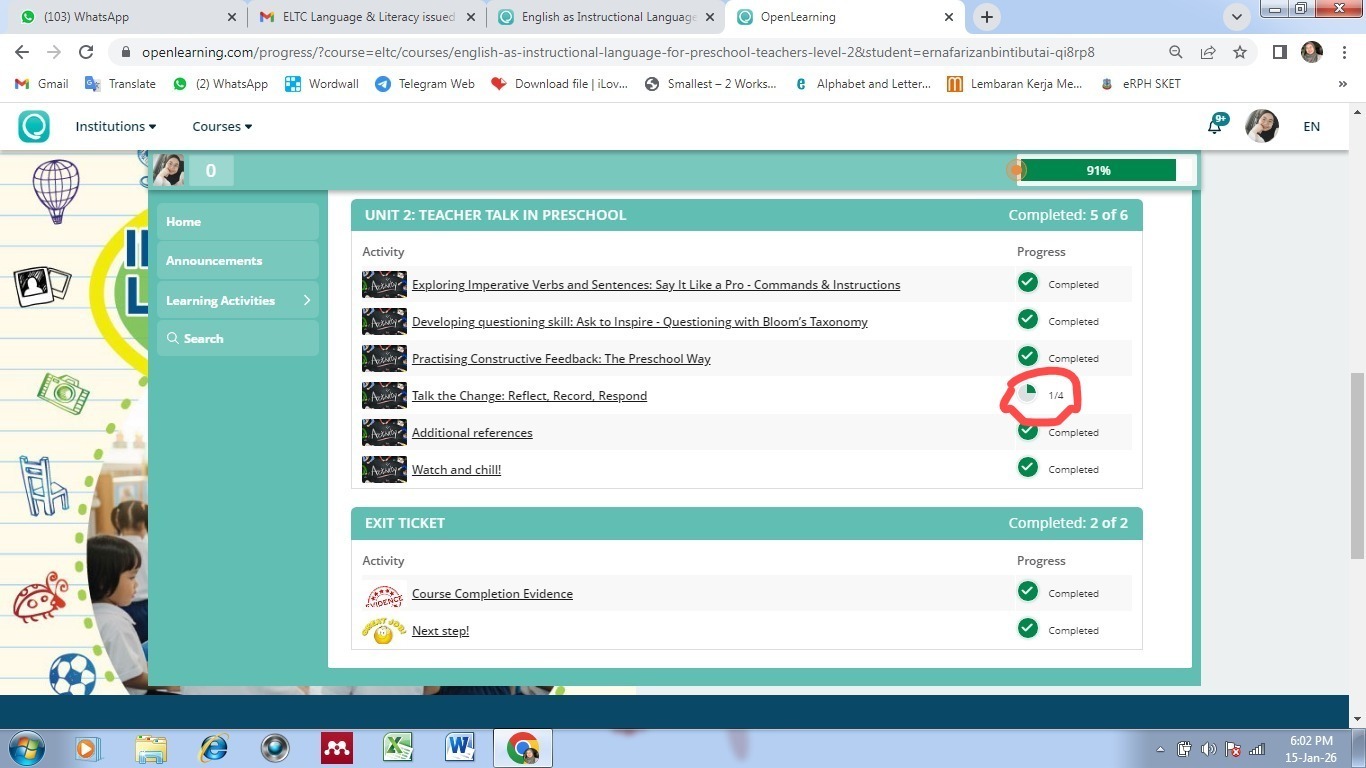Open Developing questioning skill activity link
1366x768 pixels.
(x=640, y=322)
